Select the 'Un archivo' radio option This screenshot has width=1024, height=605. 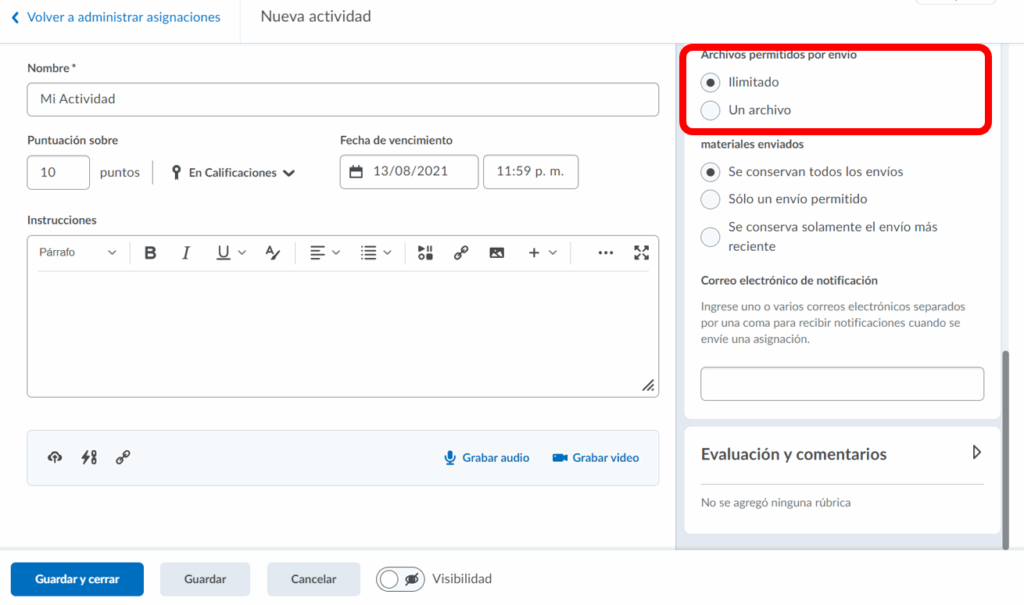pos(710,110)
